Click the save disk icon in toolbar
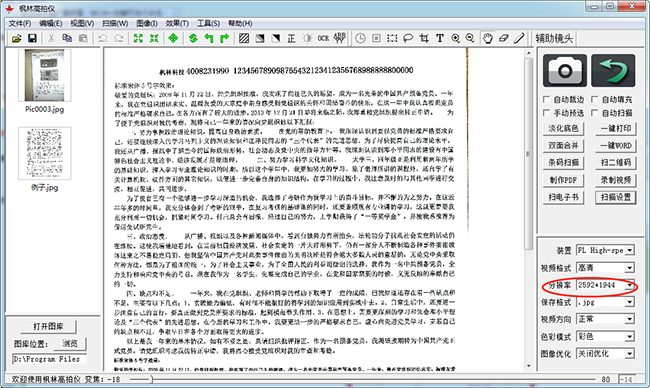 point(32,39)
